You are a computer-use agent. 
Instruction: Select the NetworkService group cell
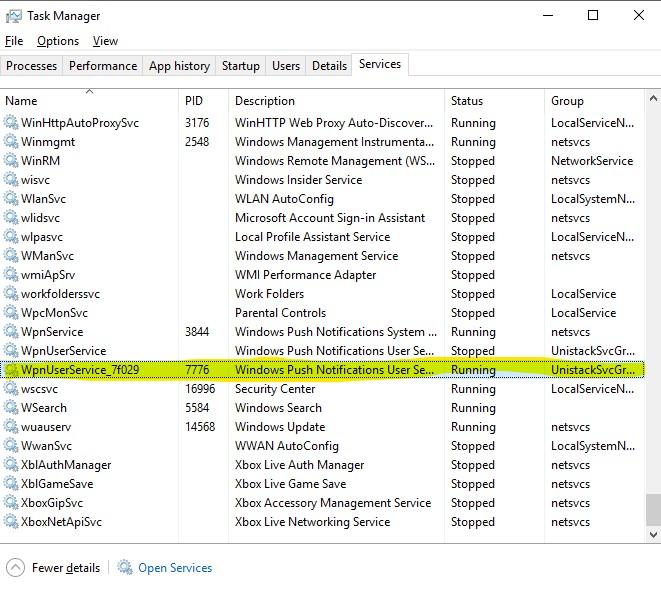pyautogui.click(x=592, y=161)
